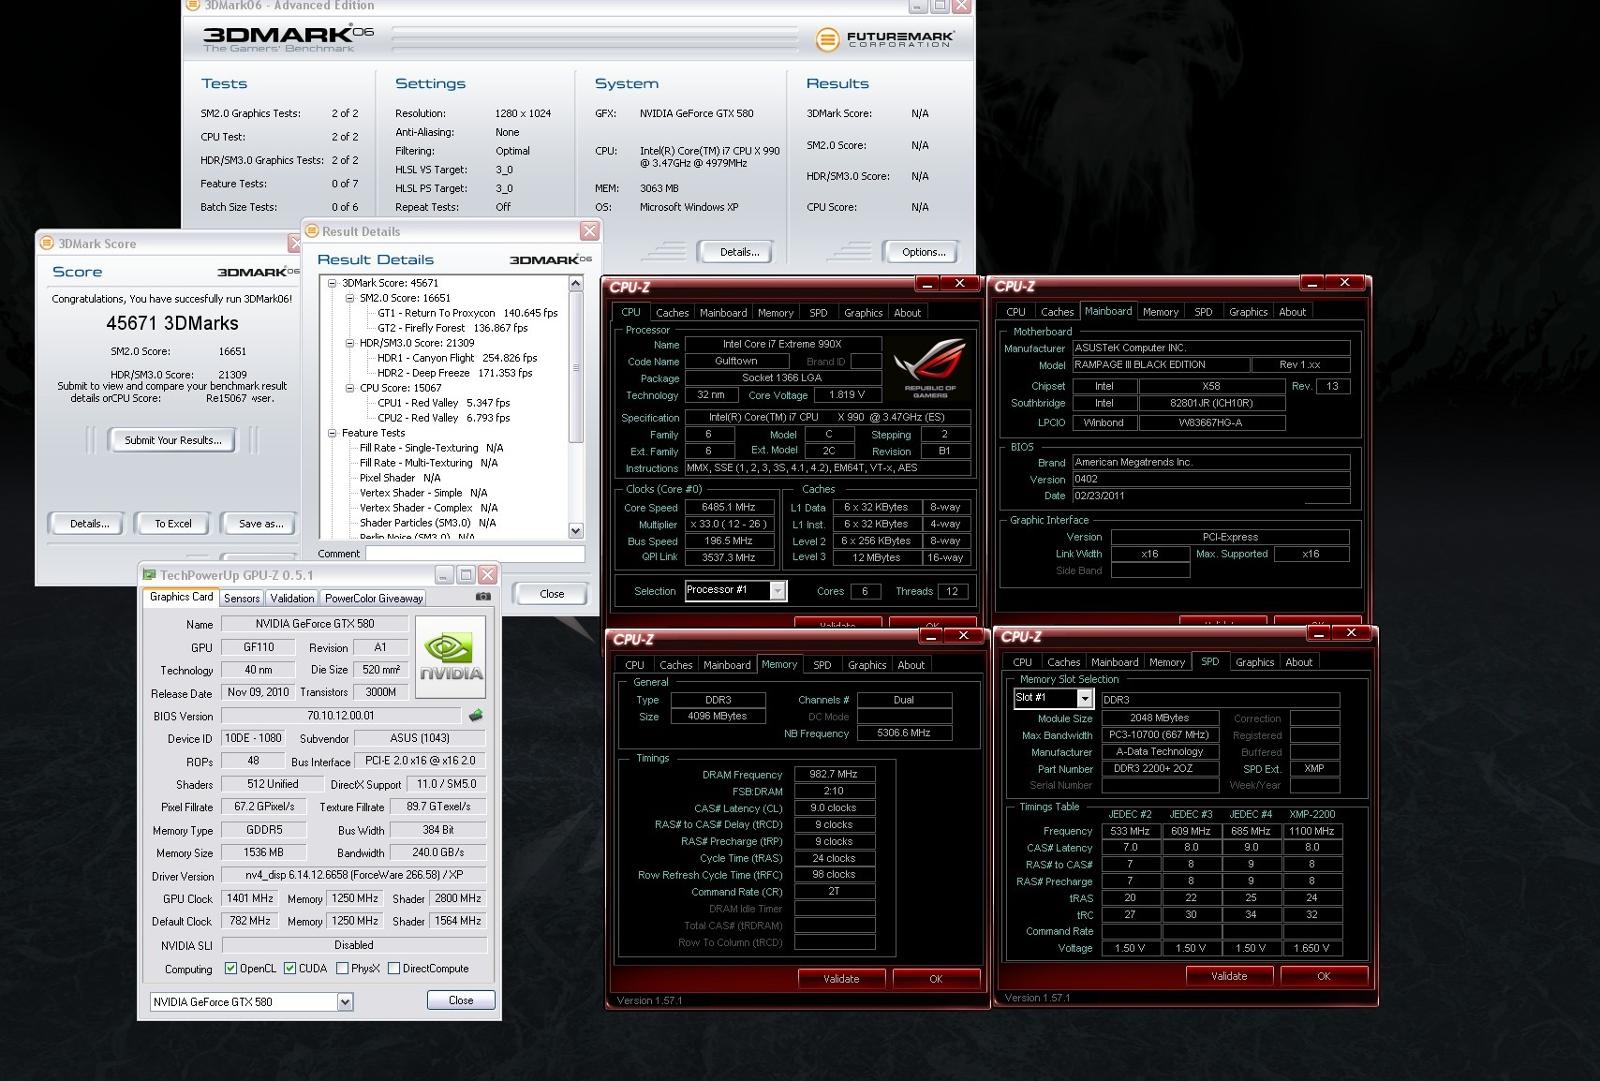Open the PowerColor Giveaway tab
This screenshot has height=1081, width=1600.
(x=374, y=598)
